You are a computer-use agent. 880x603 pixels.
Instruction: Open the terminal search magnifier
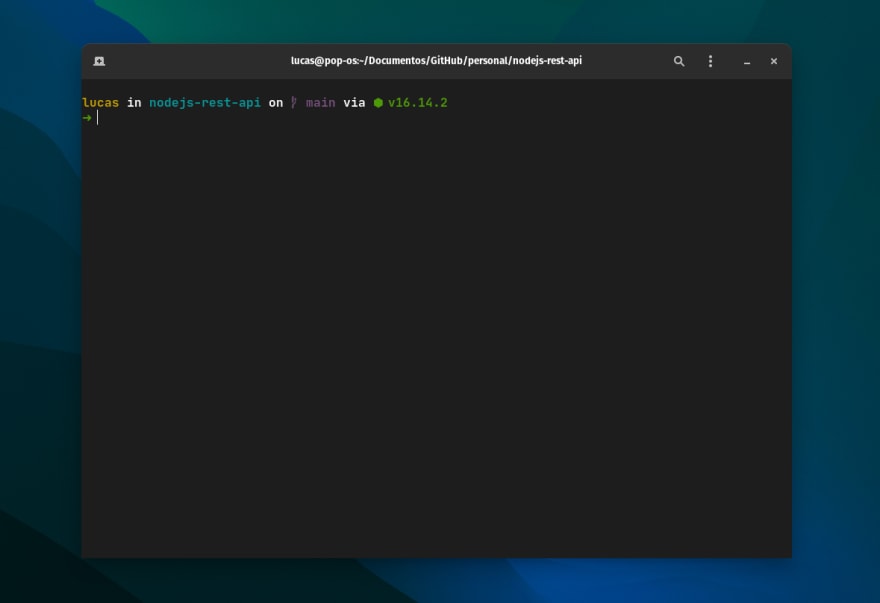click(x=679, y=61)
